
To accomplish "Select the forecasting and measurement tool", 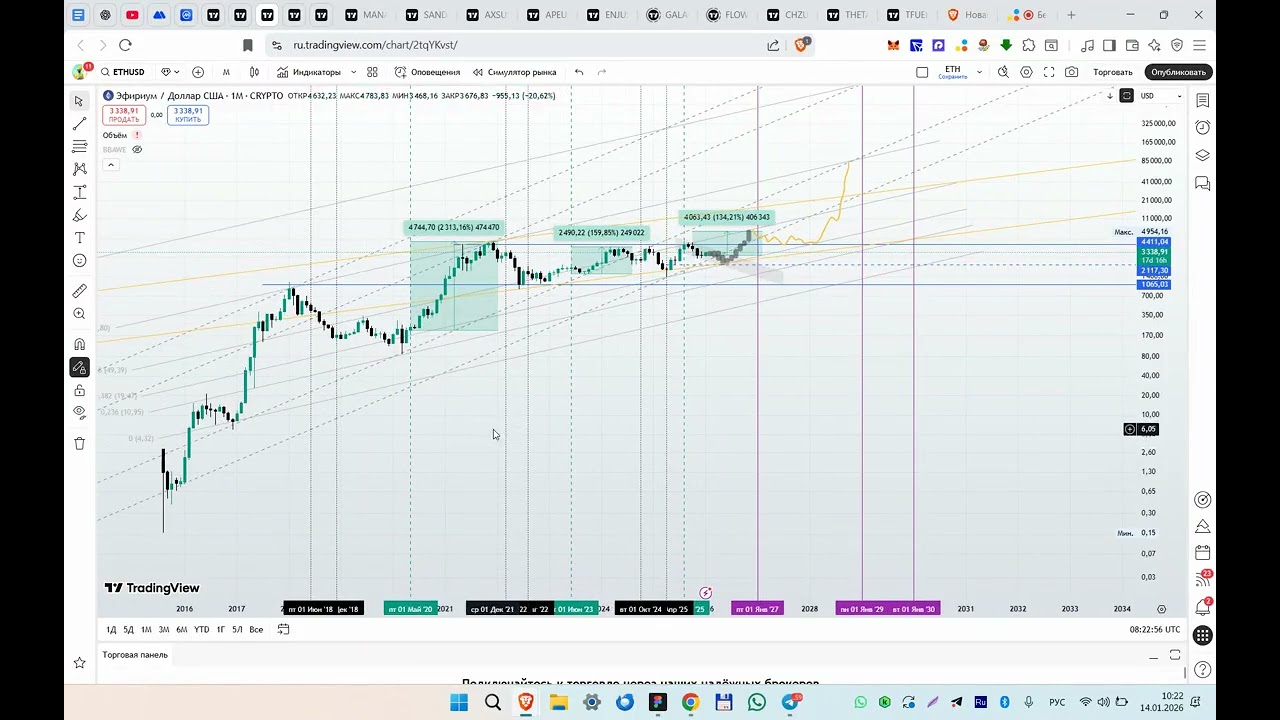I will [79, 193].
